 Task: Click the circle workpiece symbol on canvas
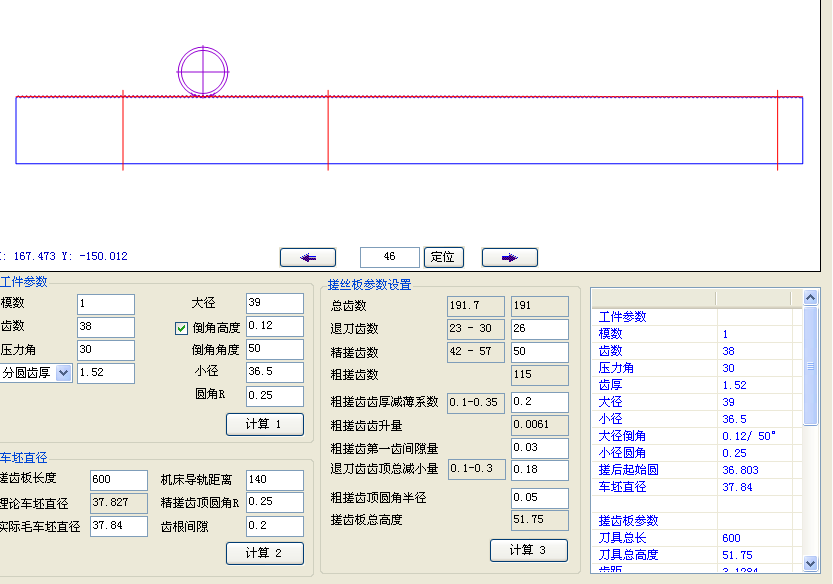pyautogui.click(x=203, y=71)
